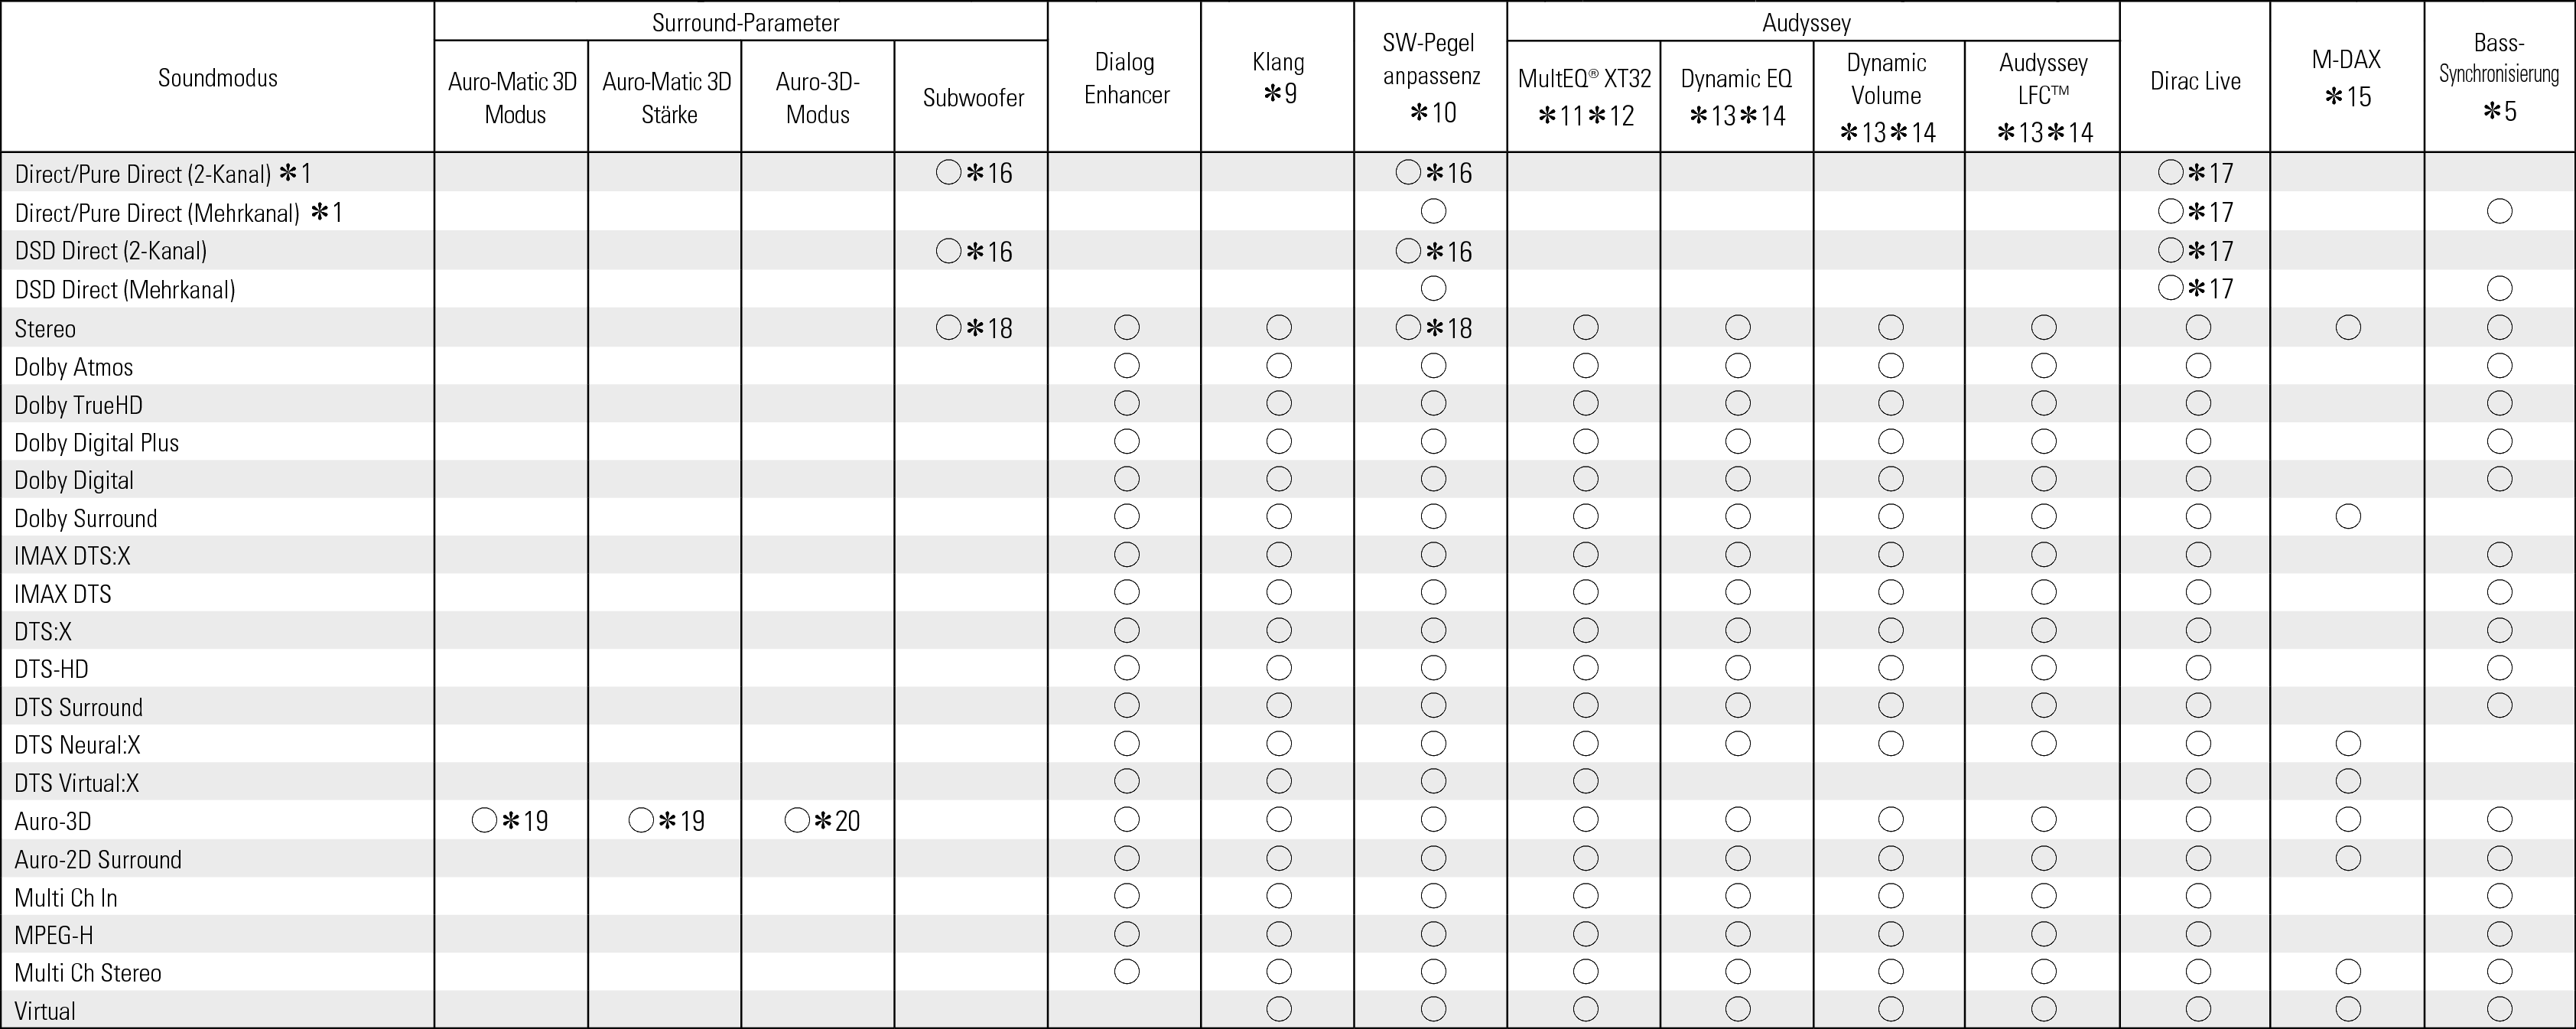Select the M-DAX circle for Multi Ch Stereo

click(2347, 972)
